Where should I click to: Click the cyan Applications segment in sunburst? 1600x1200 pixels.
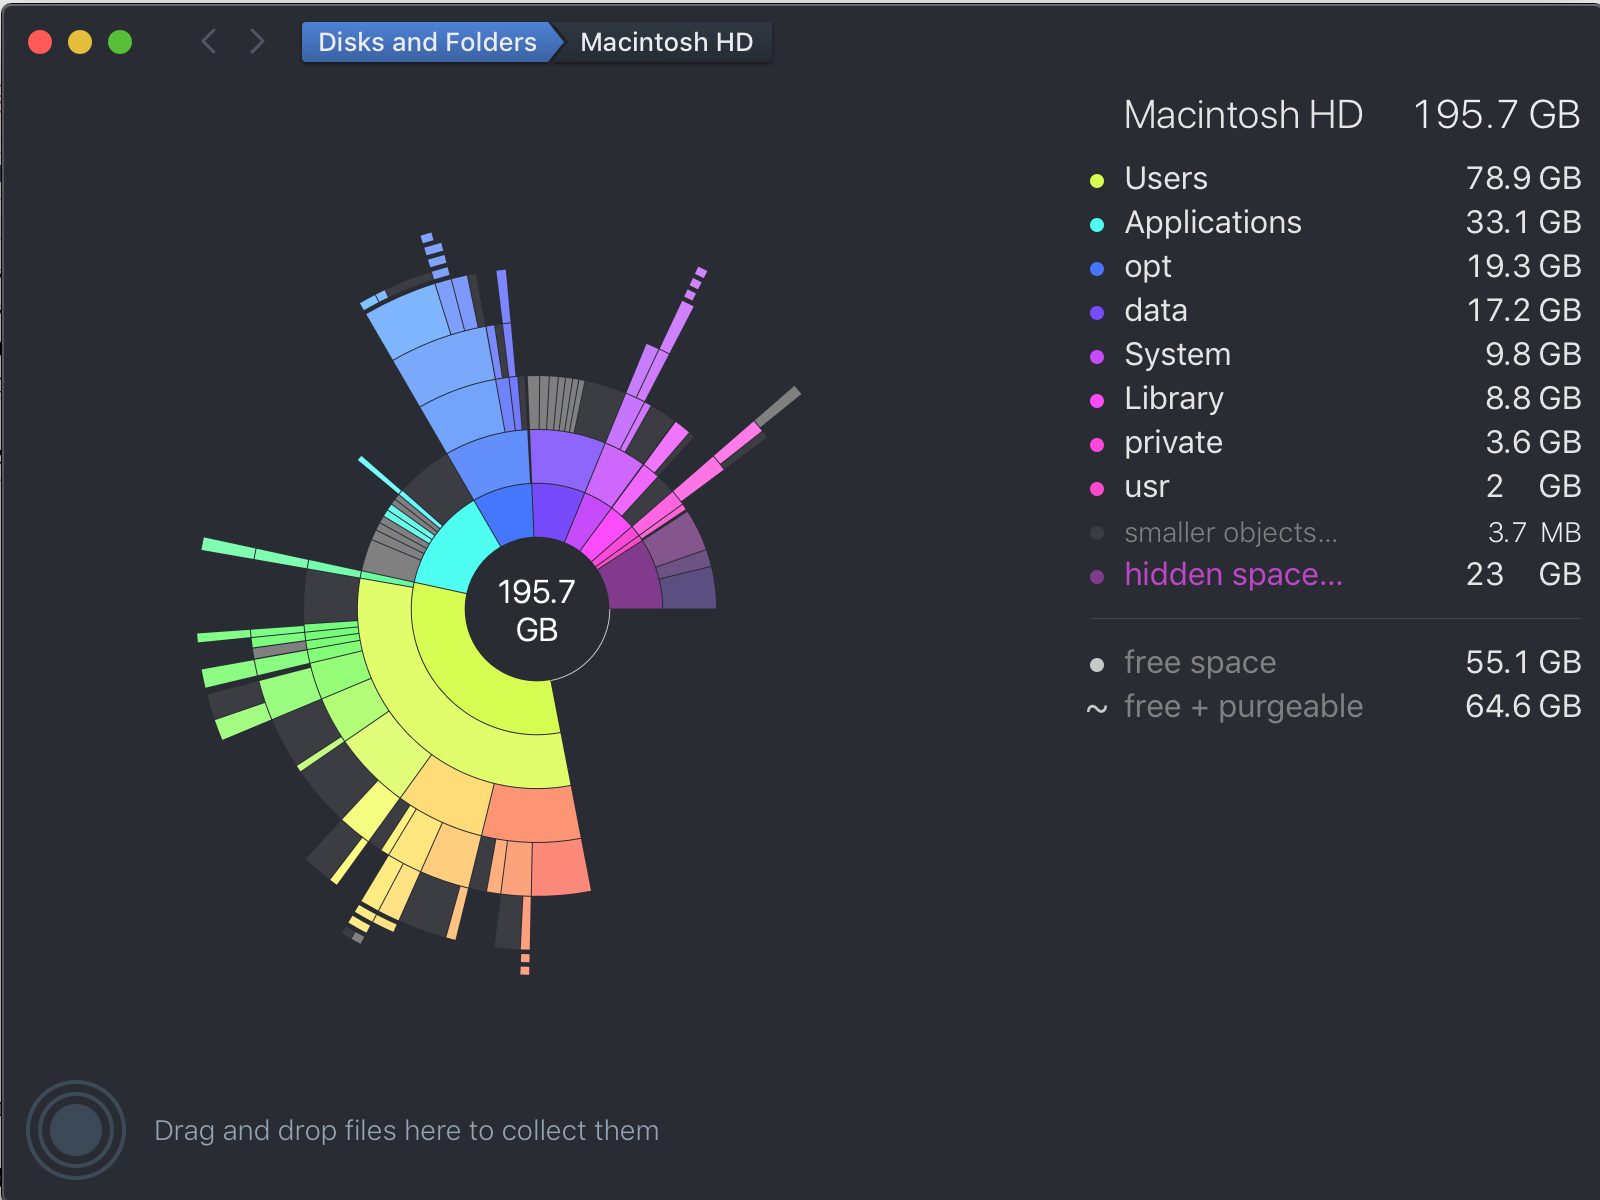(x=456, y=552)
